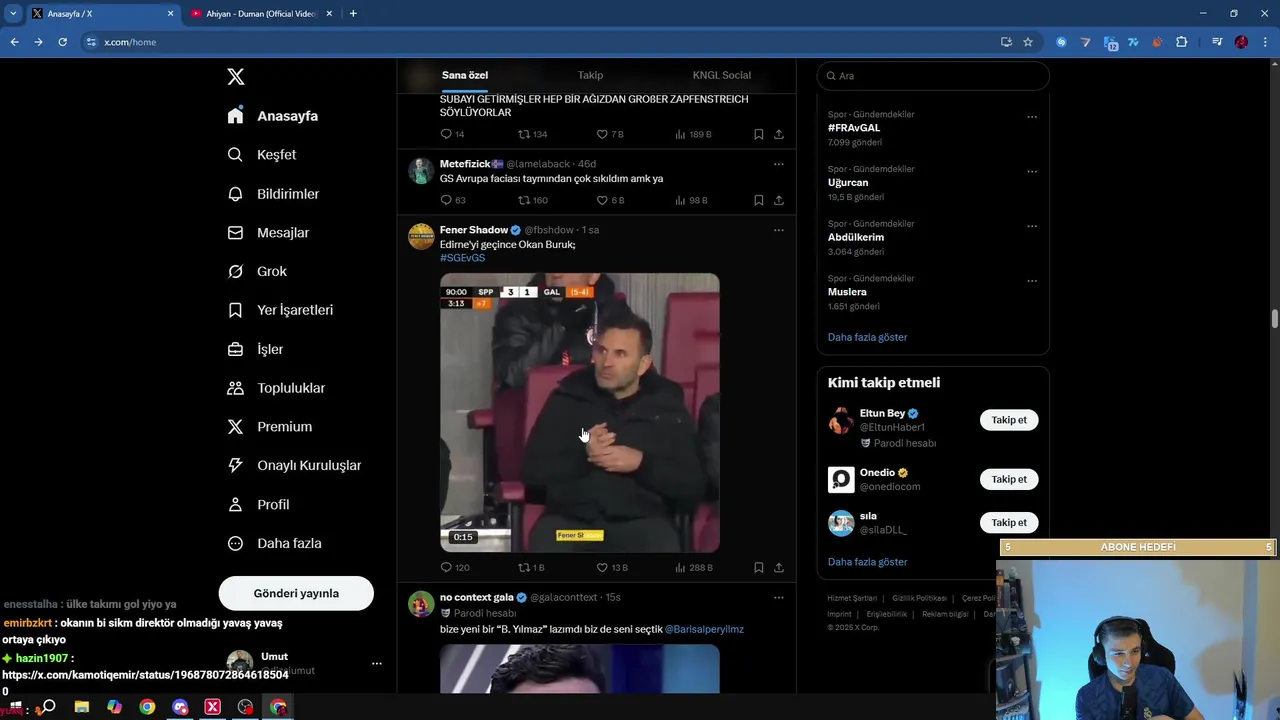Open the Chrome extensions puzzle icon

click(1181, 42)
